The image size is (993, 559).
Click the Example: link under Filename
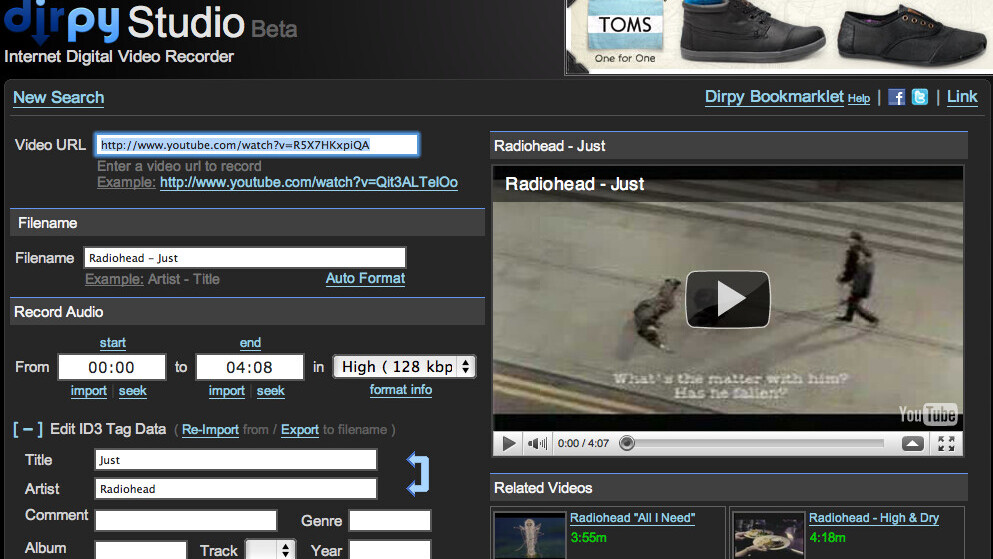click(114, 279)
